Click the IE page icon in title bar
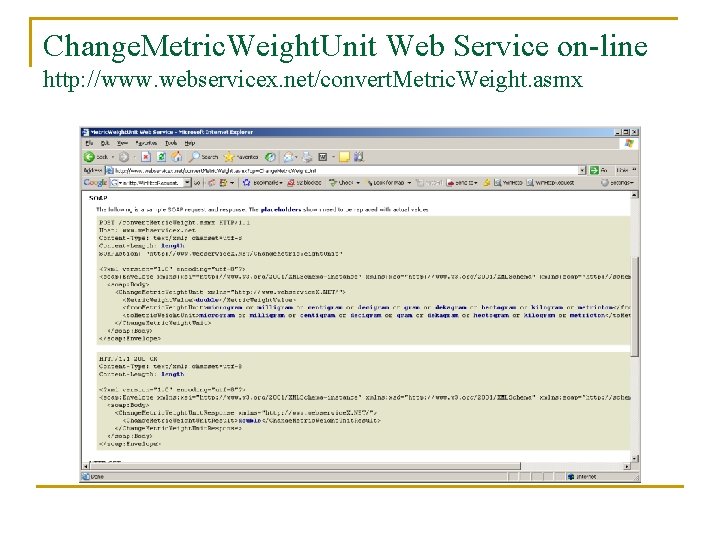 85,132
